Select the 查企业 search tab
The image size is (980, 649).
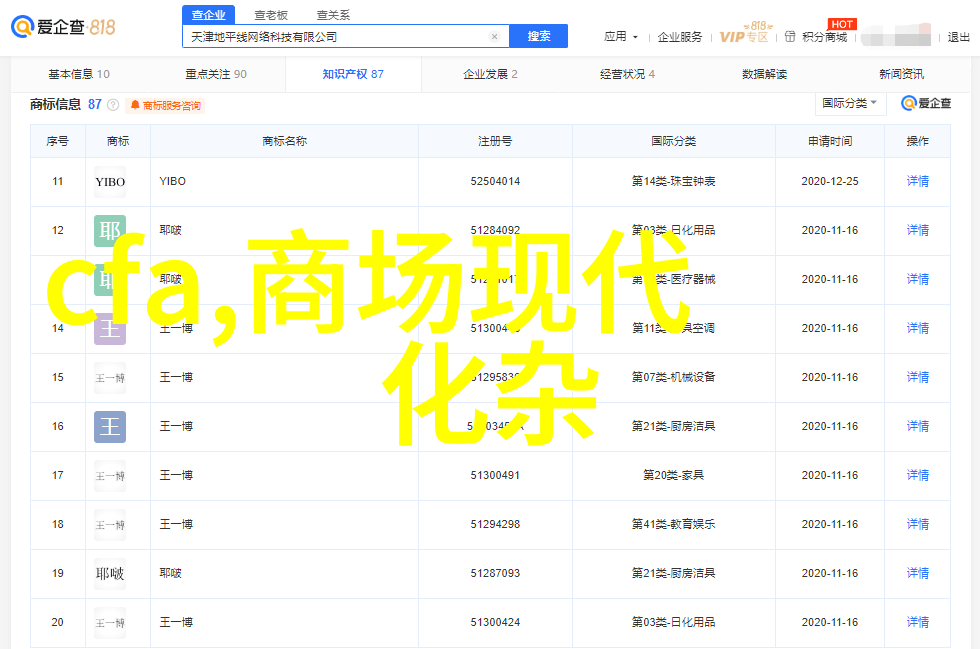tap(209, 15)
